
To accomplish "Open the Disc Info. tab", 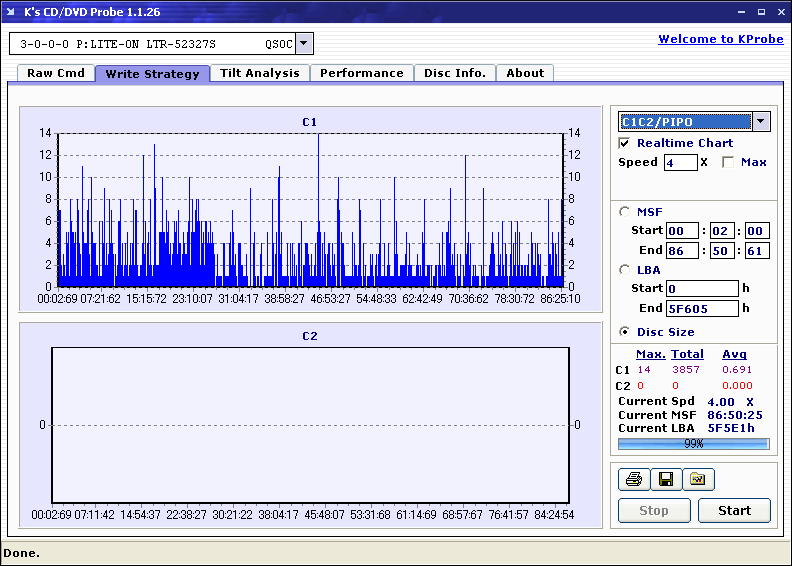I will [454, 73].
